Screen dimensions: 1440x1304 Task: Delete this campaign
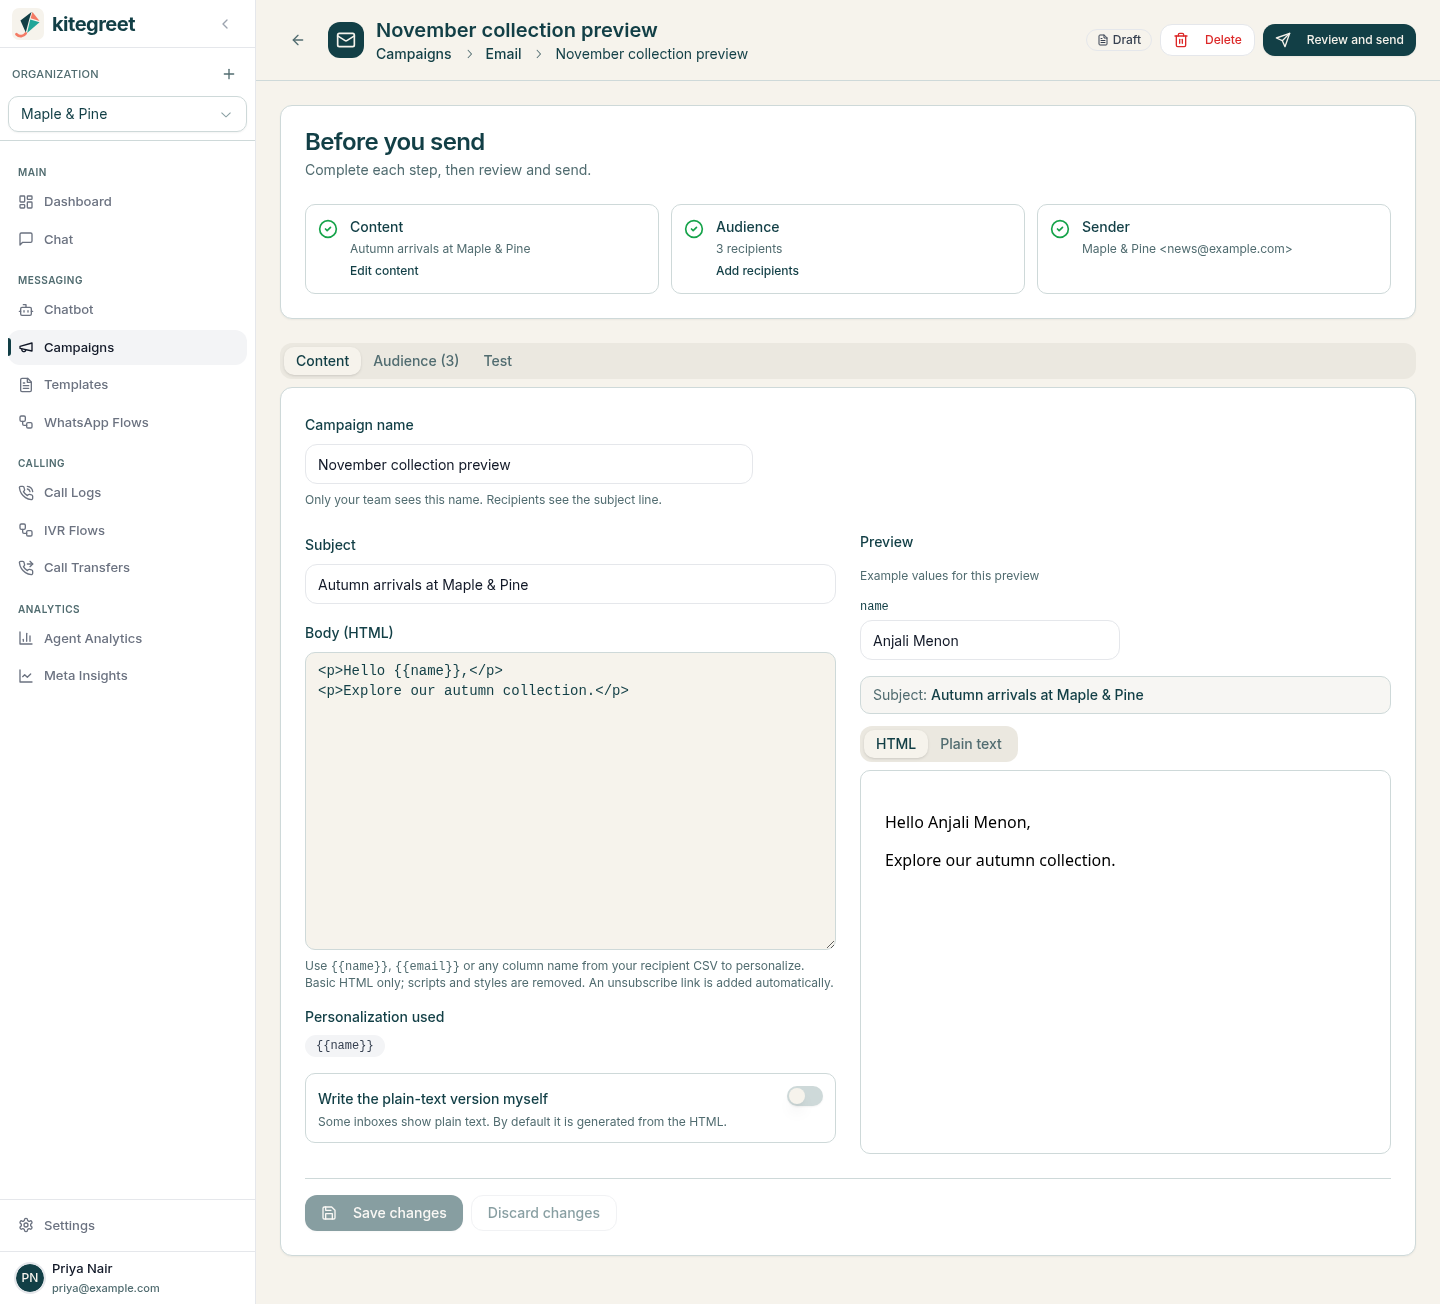[x=1207, y=40]
